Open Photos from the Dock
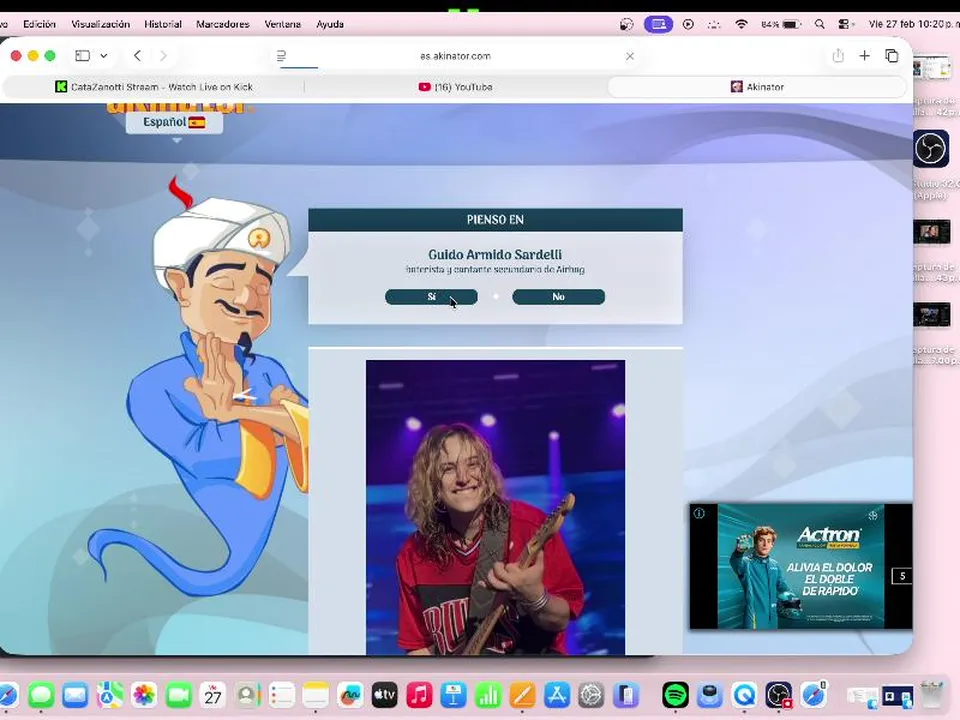Screen dimensions: 960x720 tap(144, 696)
